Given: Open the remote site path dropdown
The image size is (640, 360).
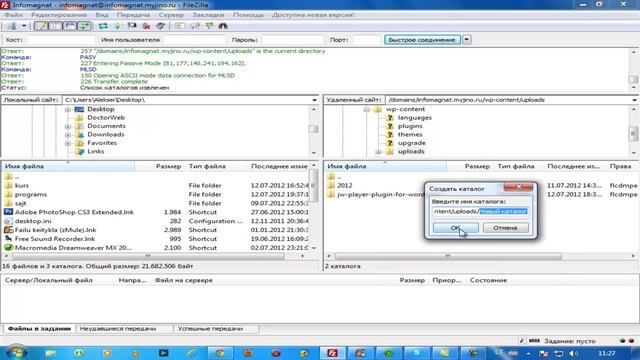Looking at the screenshot, I should pyautogui.click(x=634, y=100).
